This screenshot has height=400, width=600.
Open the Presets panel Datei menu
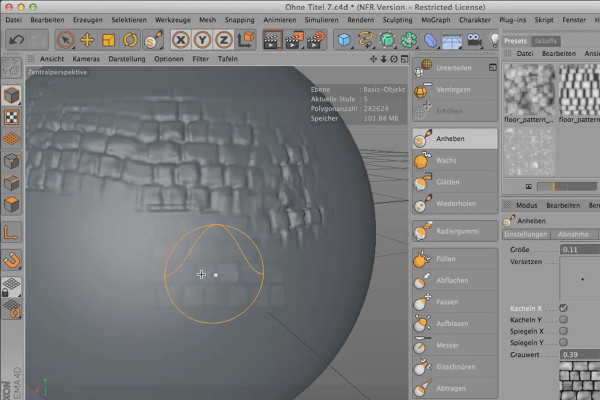pyautogui.click(x=525, y=54)
